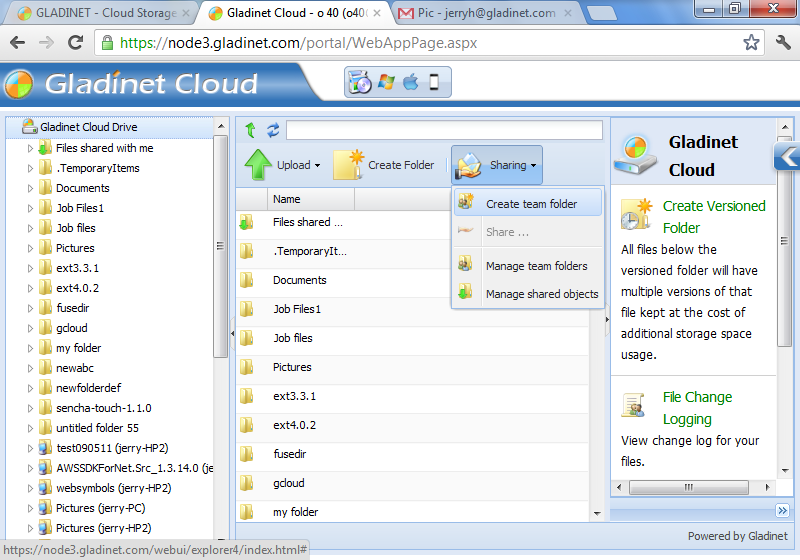This screenshot has width=800, height=560.
Task: Click the Files shared folder icon in file list
Action: (246, 222)
